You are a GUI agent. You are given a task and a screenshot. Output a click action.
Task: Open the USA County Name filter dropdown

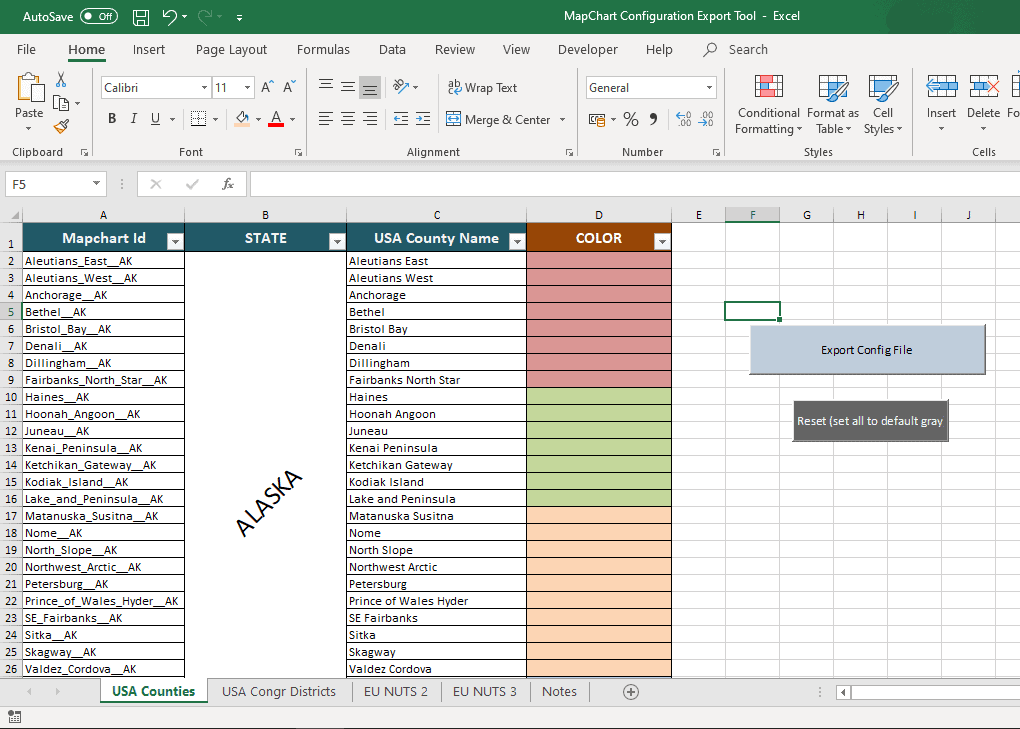(517, 242)
